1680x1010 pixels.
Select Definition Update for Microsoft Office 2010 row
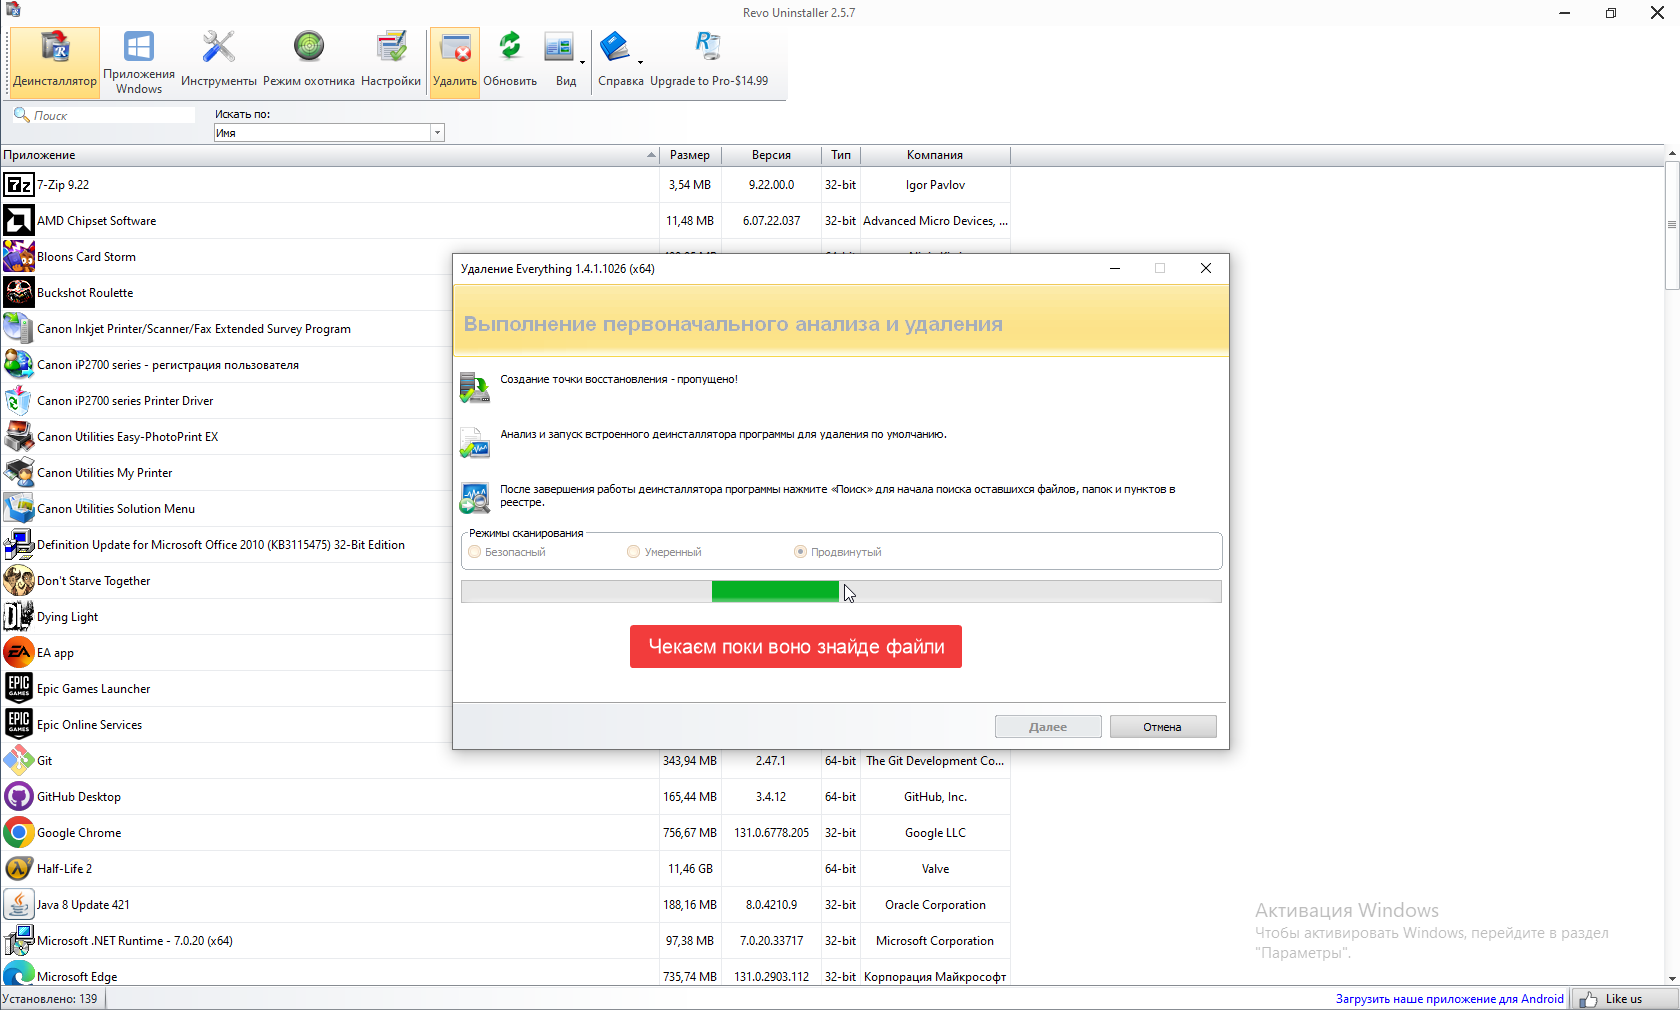pos(226,545)
